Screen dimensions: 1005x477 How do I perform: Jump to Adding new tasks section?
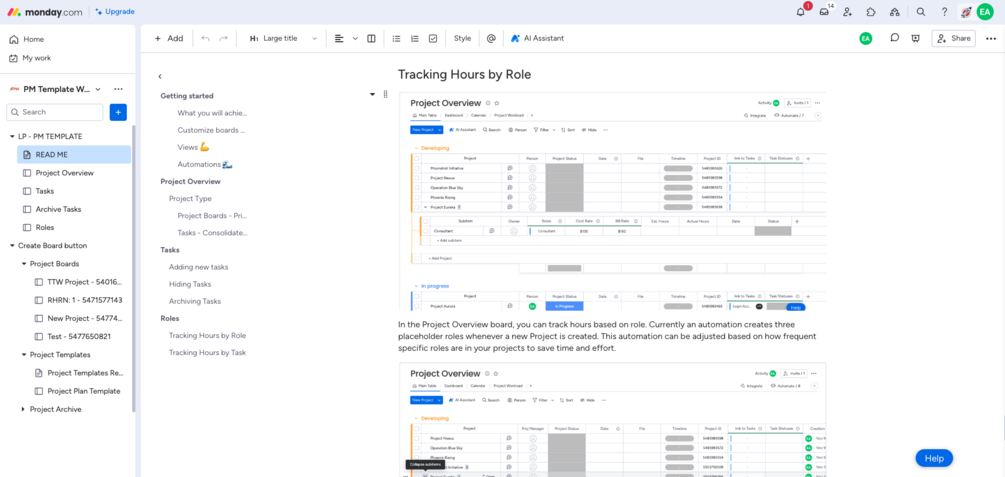pos(199,267)
